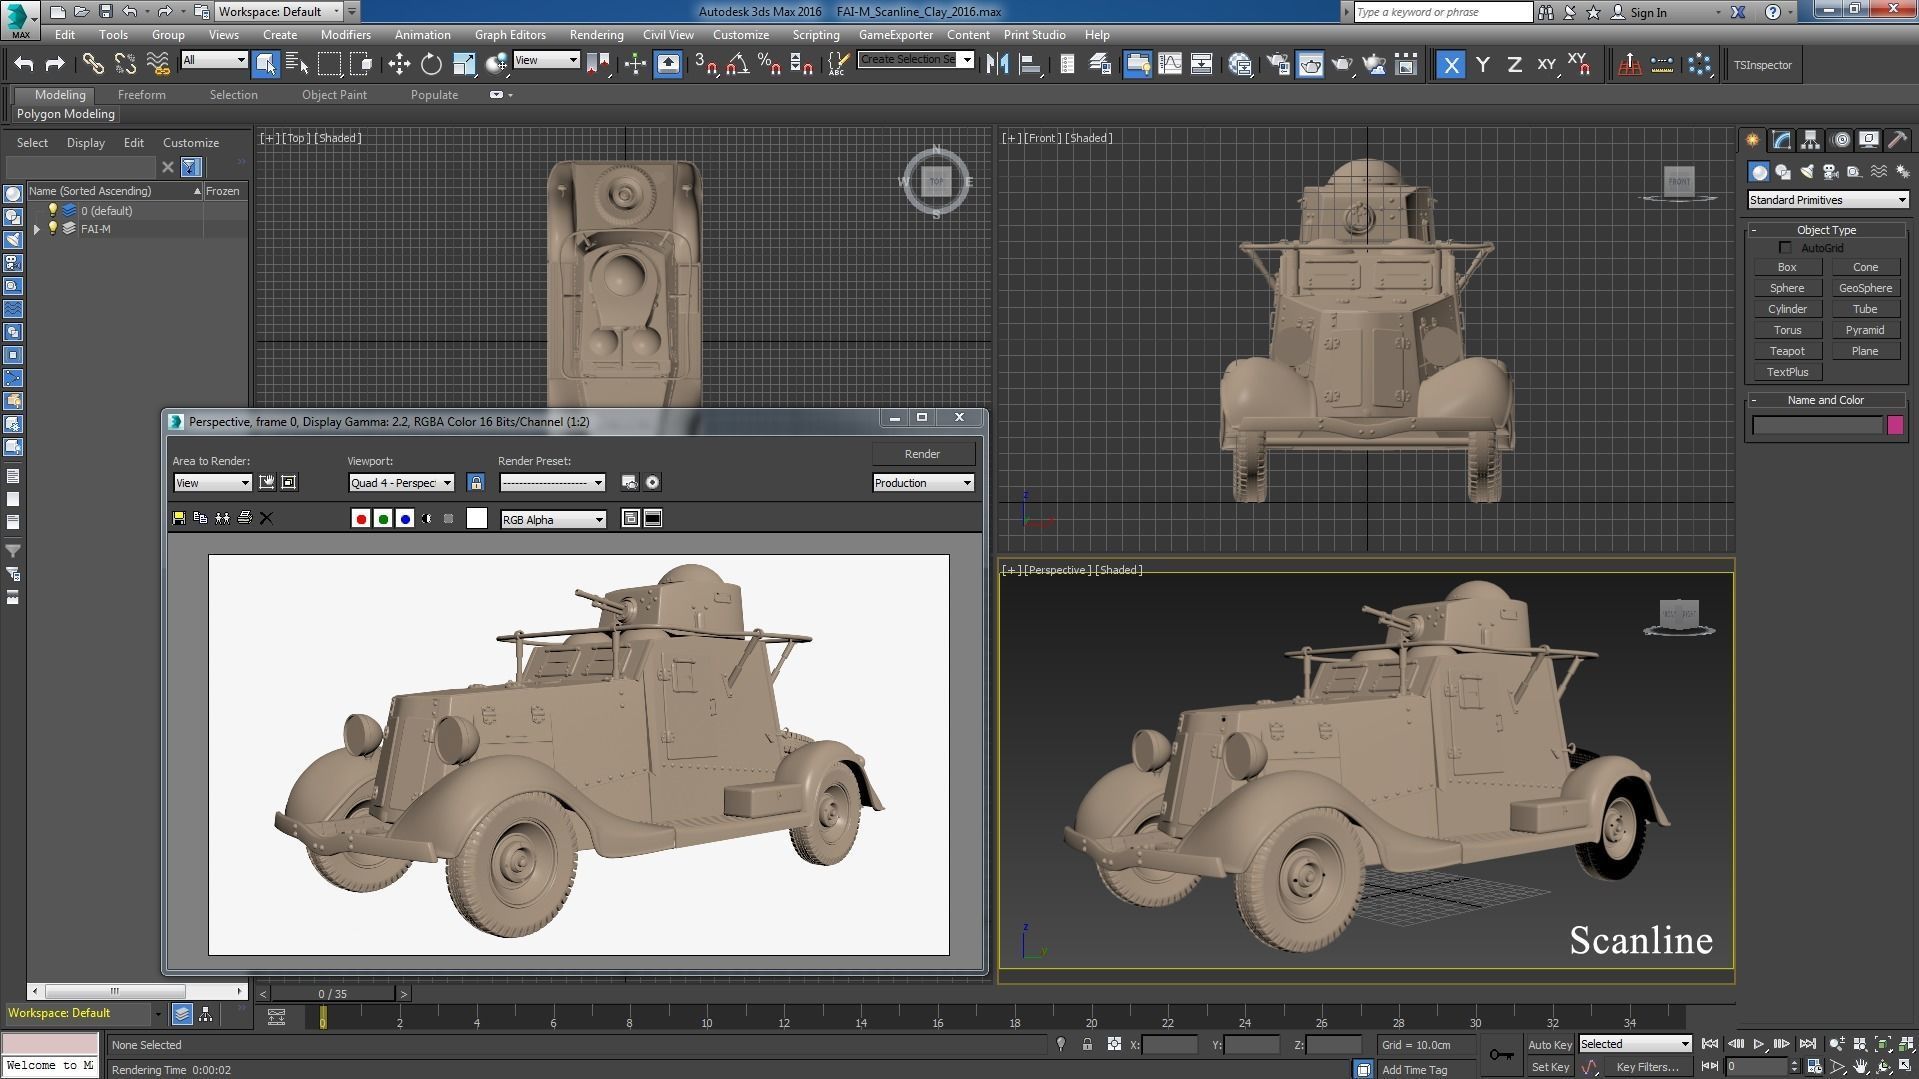This screenshot has width=1919, height=1079.
Task: Expand the FAI-M layer tree
Action: click(x=37, y=229)
